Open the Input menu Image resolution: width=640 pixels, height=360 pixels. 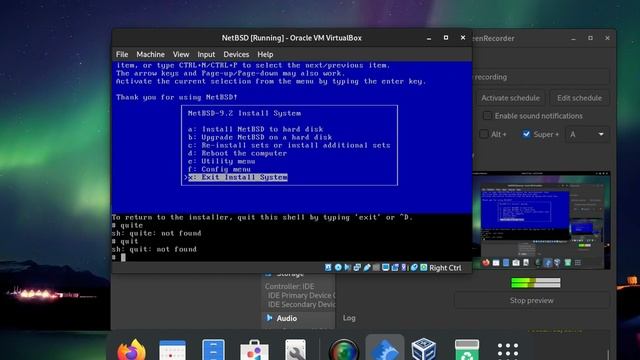pos(206,54)
